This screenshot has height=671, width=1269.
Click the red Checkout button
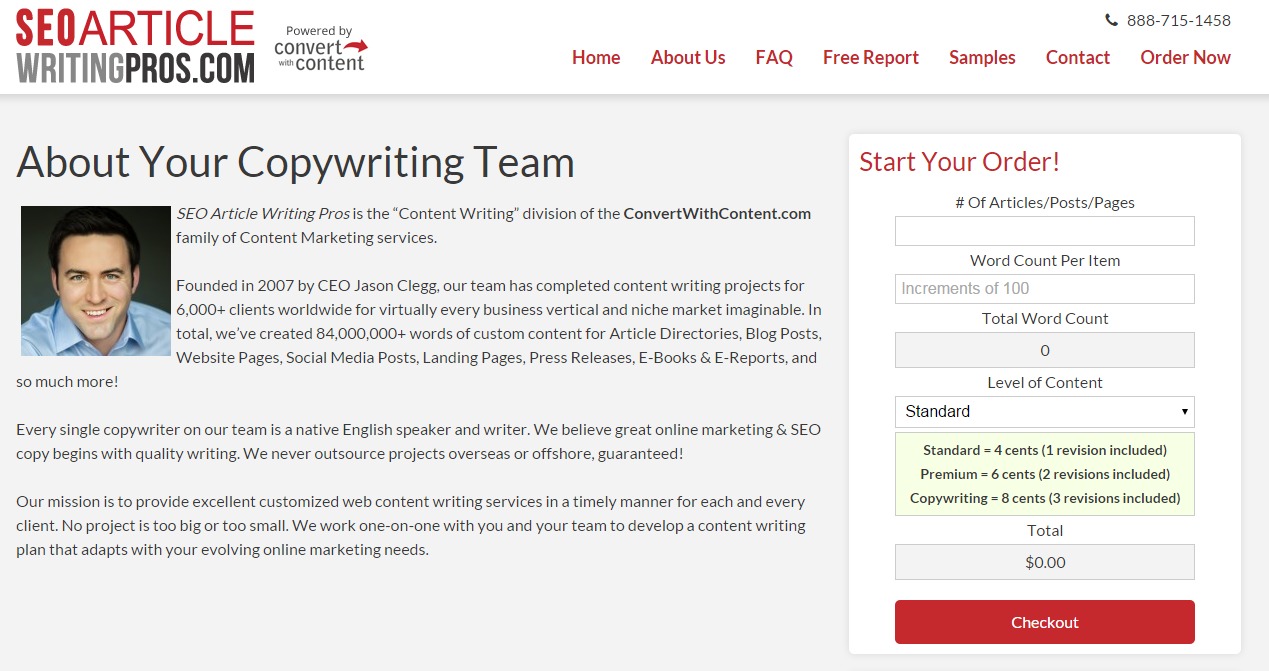pyautogui.click(x=1044, y=622)
